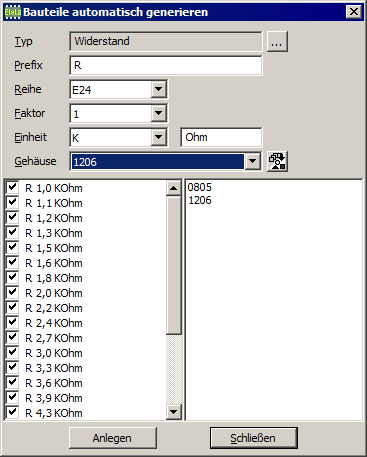
Task: Click scrollbar down arrow in resistor list
Action: pos(174,412)
